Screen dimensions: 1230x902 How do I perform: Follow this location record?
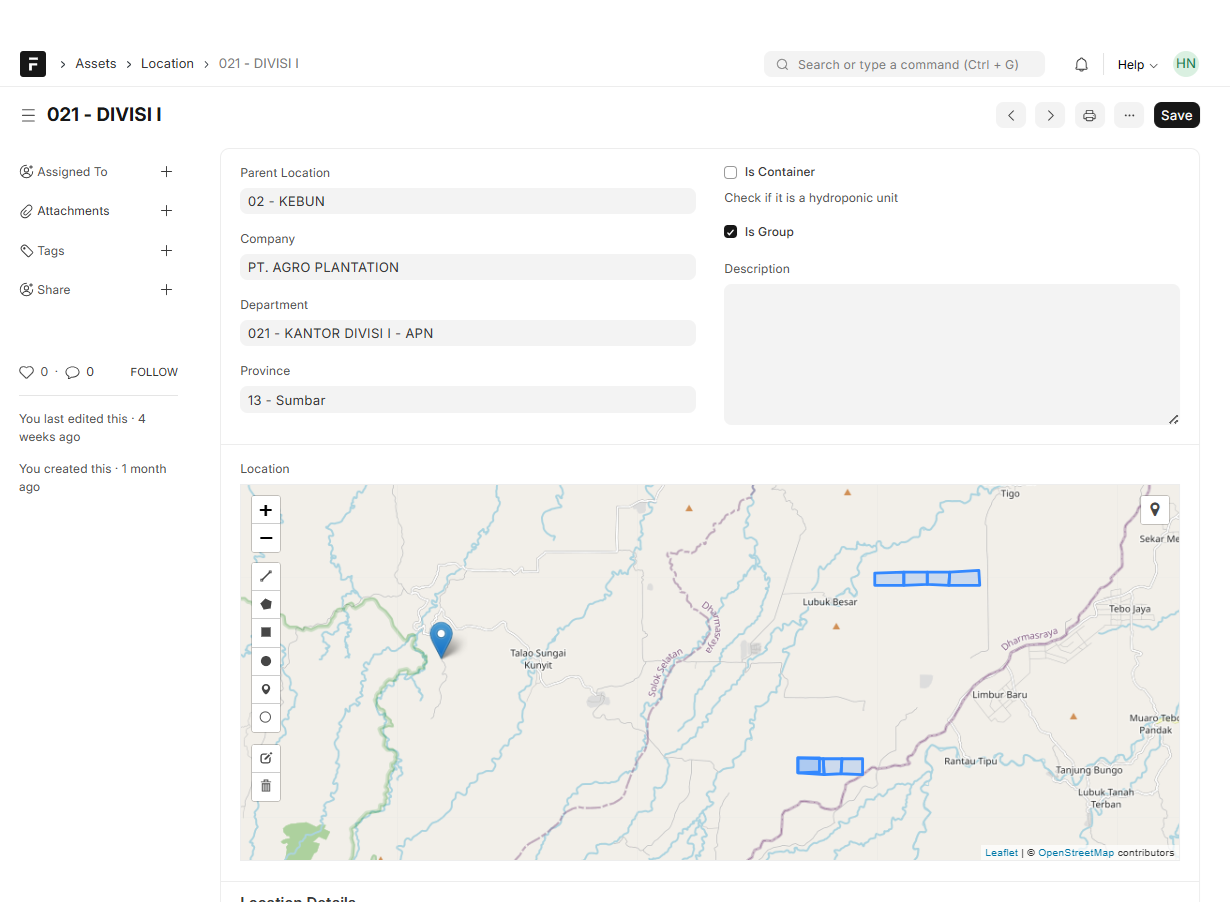tap(153, 371)
